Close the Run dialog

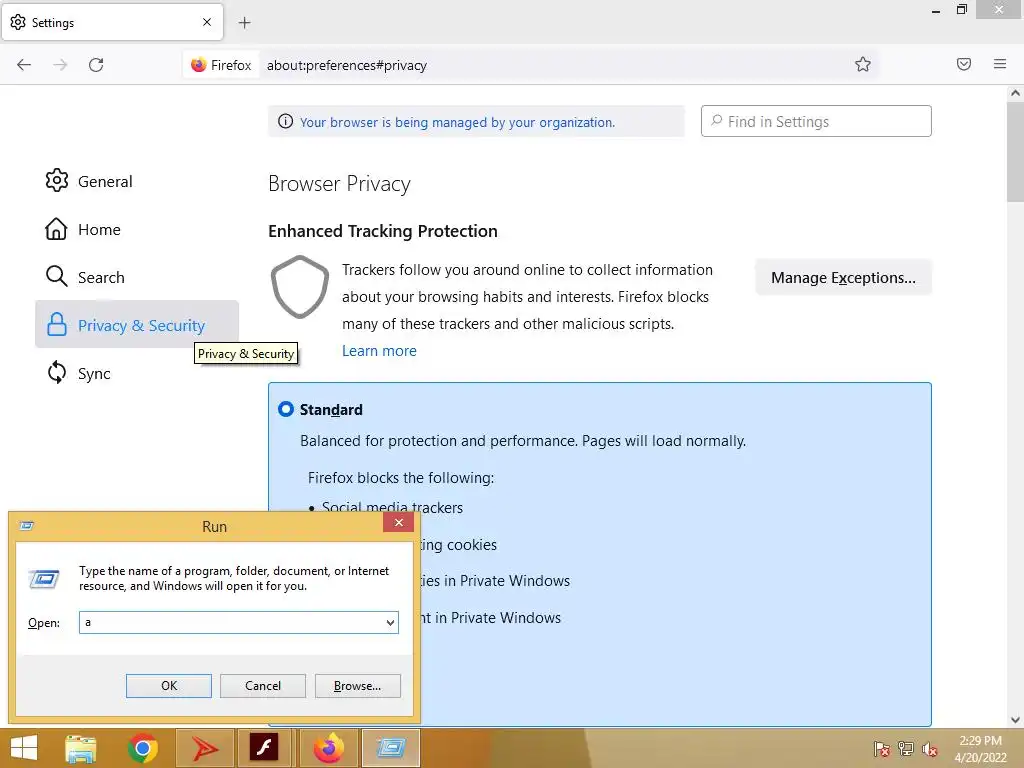point(398,522)
